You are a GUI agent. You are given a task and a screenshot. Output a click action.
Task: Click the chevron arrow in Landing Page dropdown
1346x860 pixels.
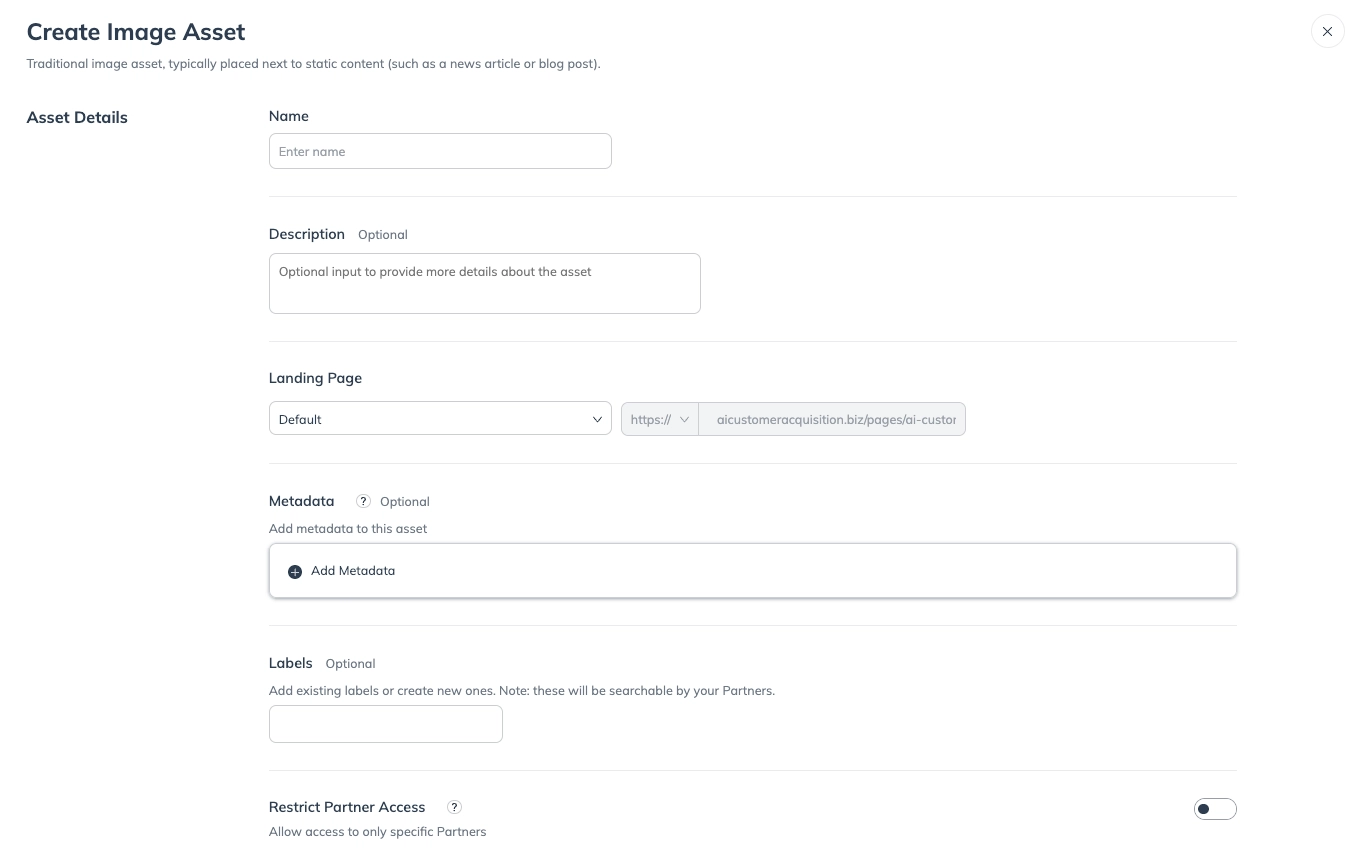597,419
